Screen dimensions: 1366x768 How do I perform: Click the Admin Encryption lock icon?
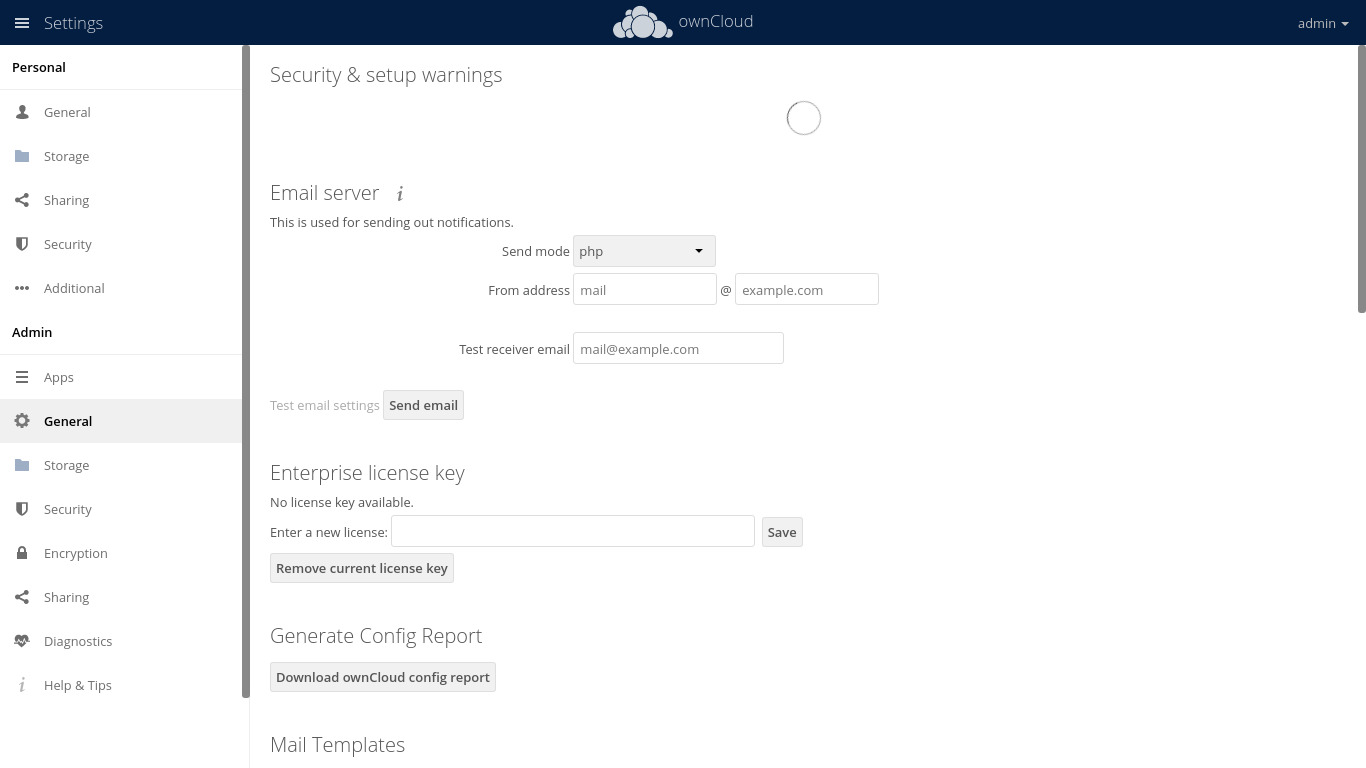(x=22, y=553)
